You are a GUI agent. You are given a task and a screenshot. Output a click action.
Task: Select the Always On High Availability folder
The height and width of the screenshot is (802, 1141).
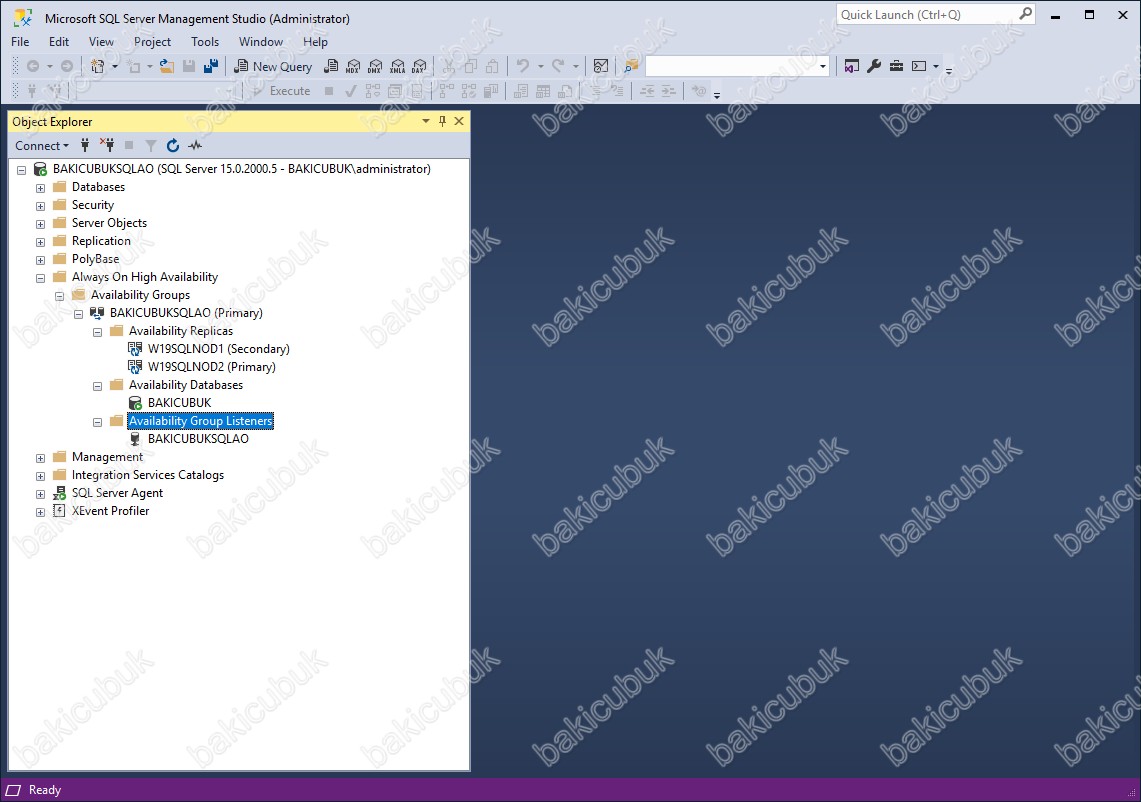145,277
